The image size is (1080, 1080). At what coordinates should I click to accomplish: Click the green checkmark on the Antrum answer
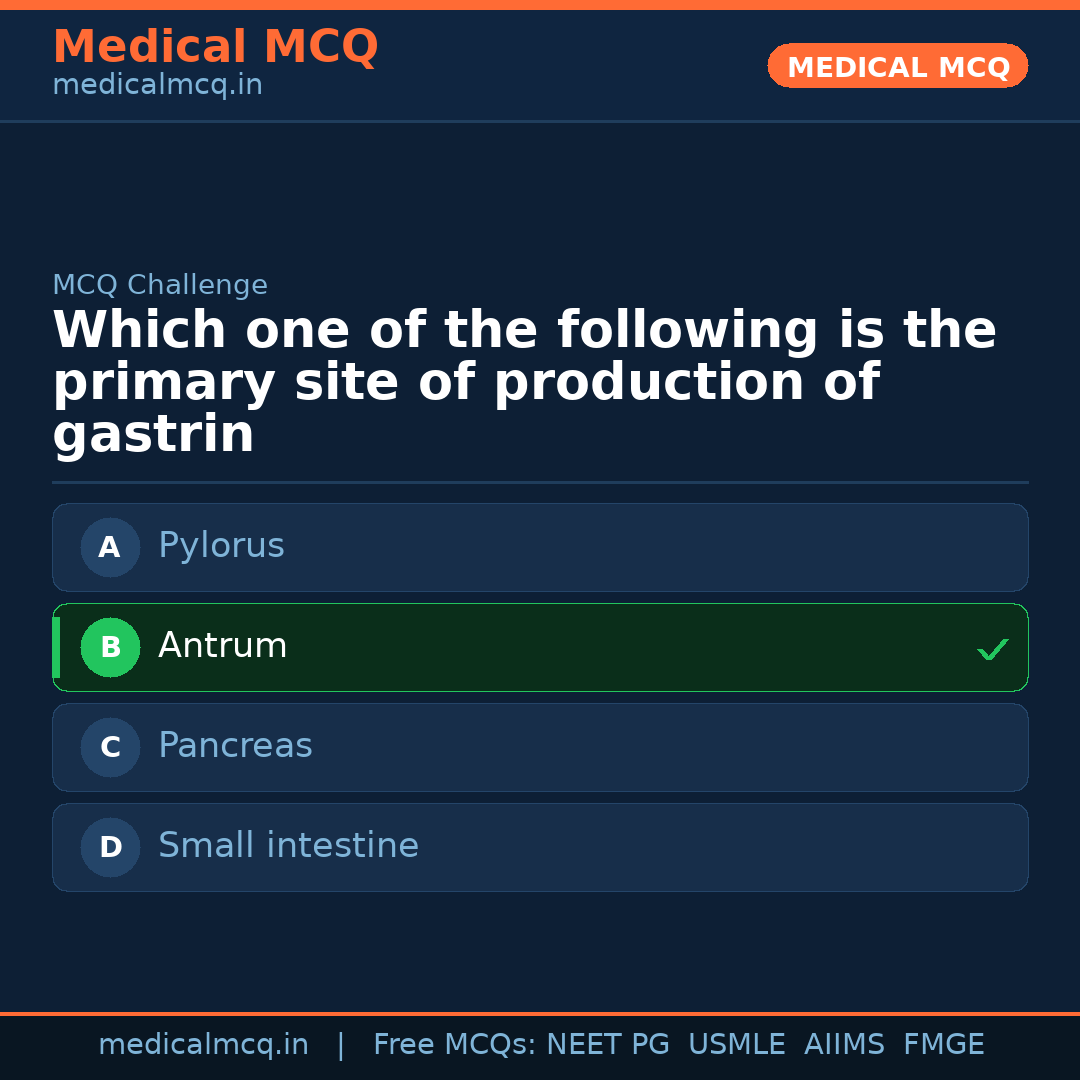point(993,649)
